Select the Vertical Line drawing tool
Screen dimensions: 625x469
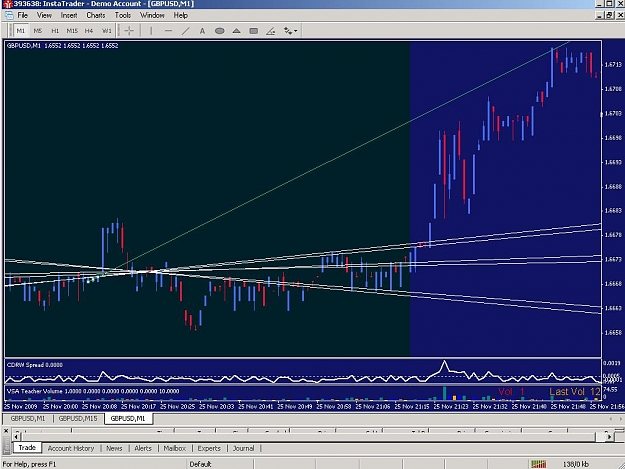click(x=151, y=31)
